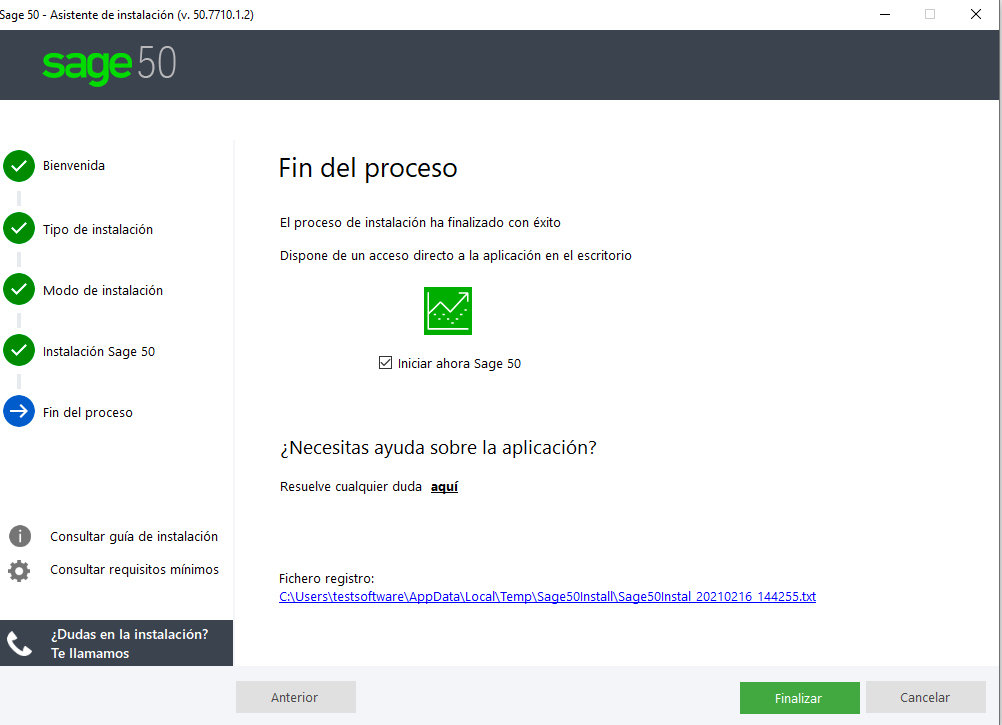Screen dimensions: 1002x725
Task: Click the Fin del proceso blue arrow icon
Action: (x=19, y=411)
